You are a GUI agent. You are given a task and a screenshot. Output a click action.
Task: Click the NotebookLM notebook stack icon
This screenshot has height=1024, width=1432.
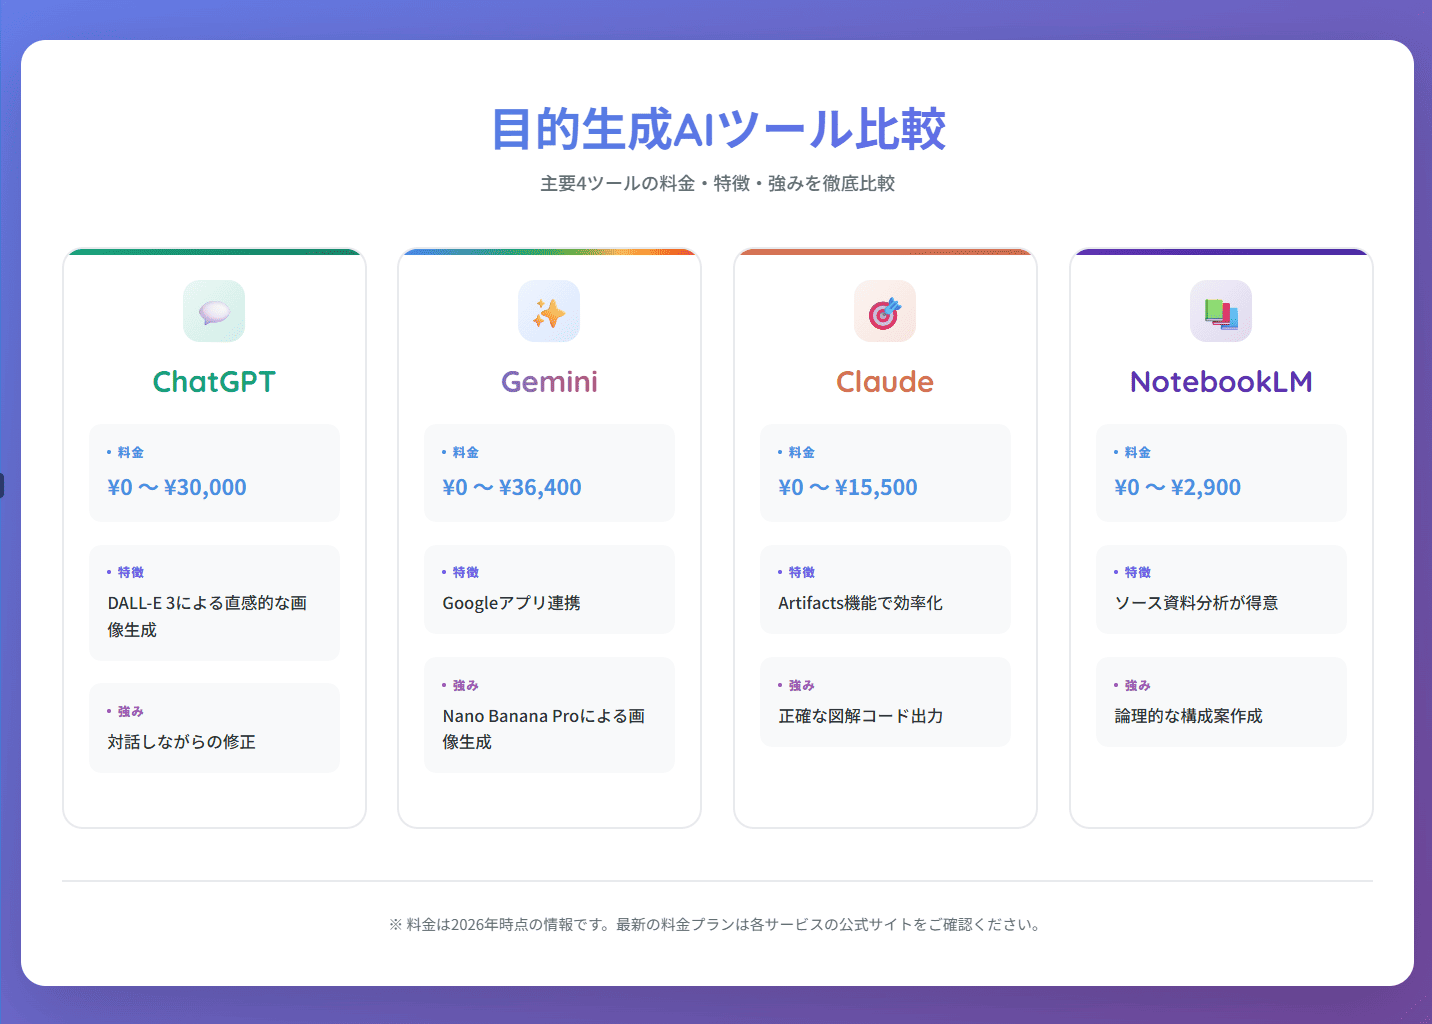pyautogui.click(x=1220, y=311)
